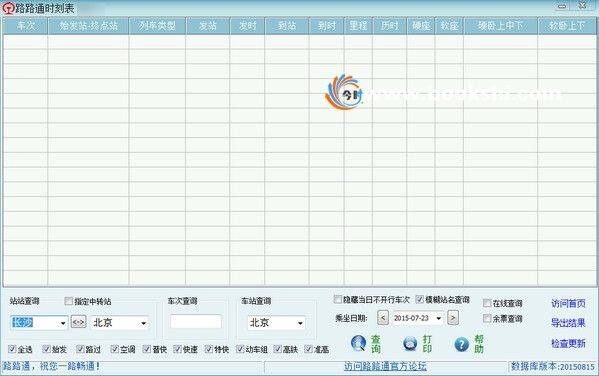Go to next travel date with > button
The height and width of the screenshot is (376, 599).
point(453,318)
